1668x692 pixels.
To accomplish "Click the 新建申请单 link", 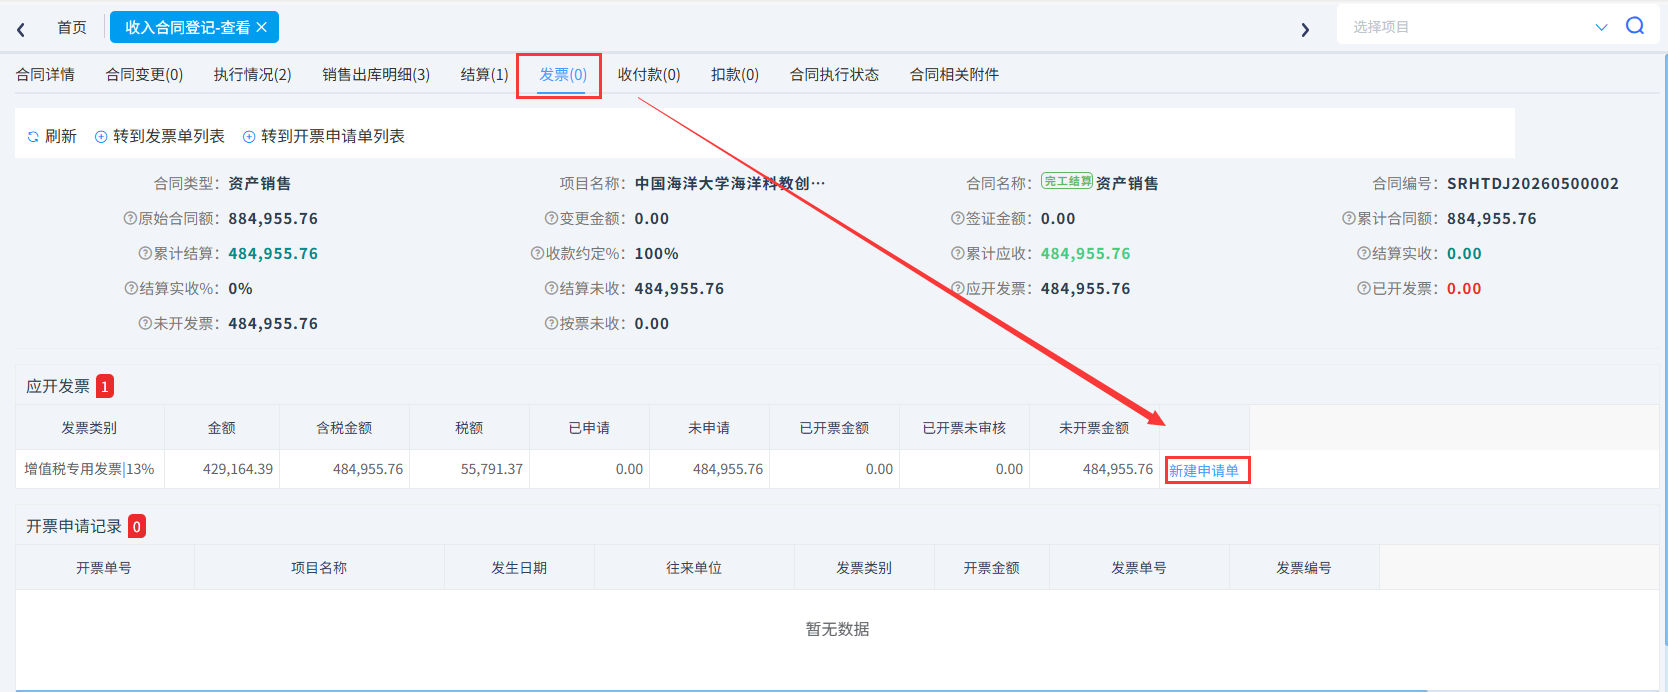I will [x=1204, y=470].
